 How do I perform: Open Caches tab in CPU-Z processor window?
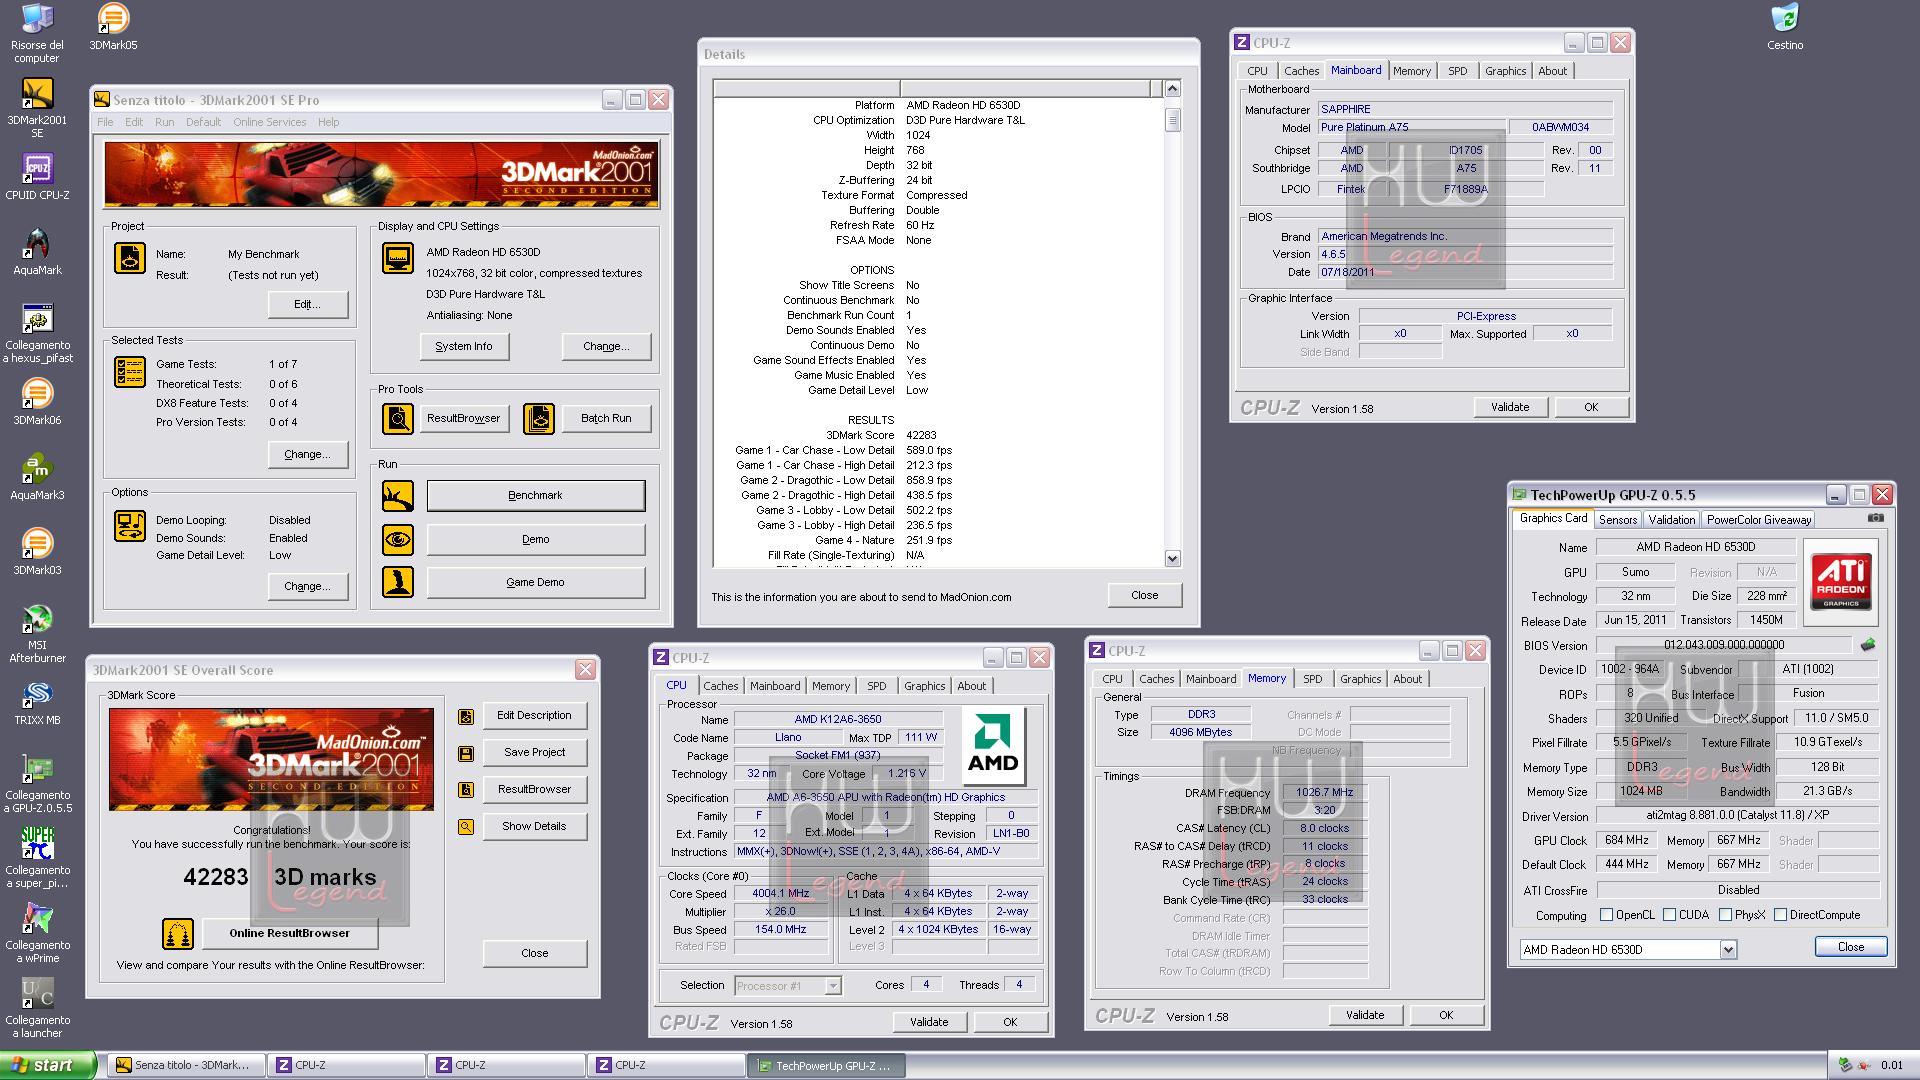(x=720, y=686)
